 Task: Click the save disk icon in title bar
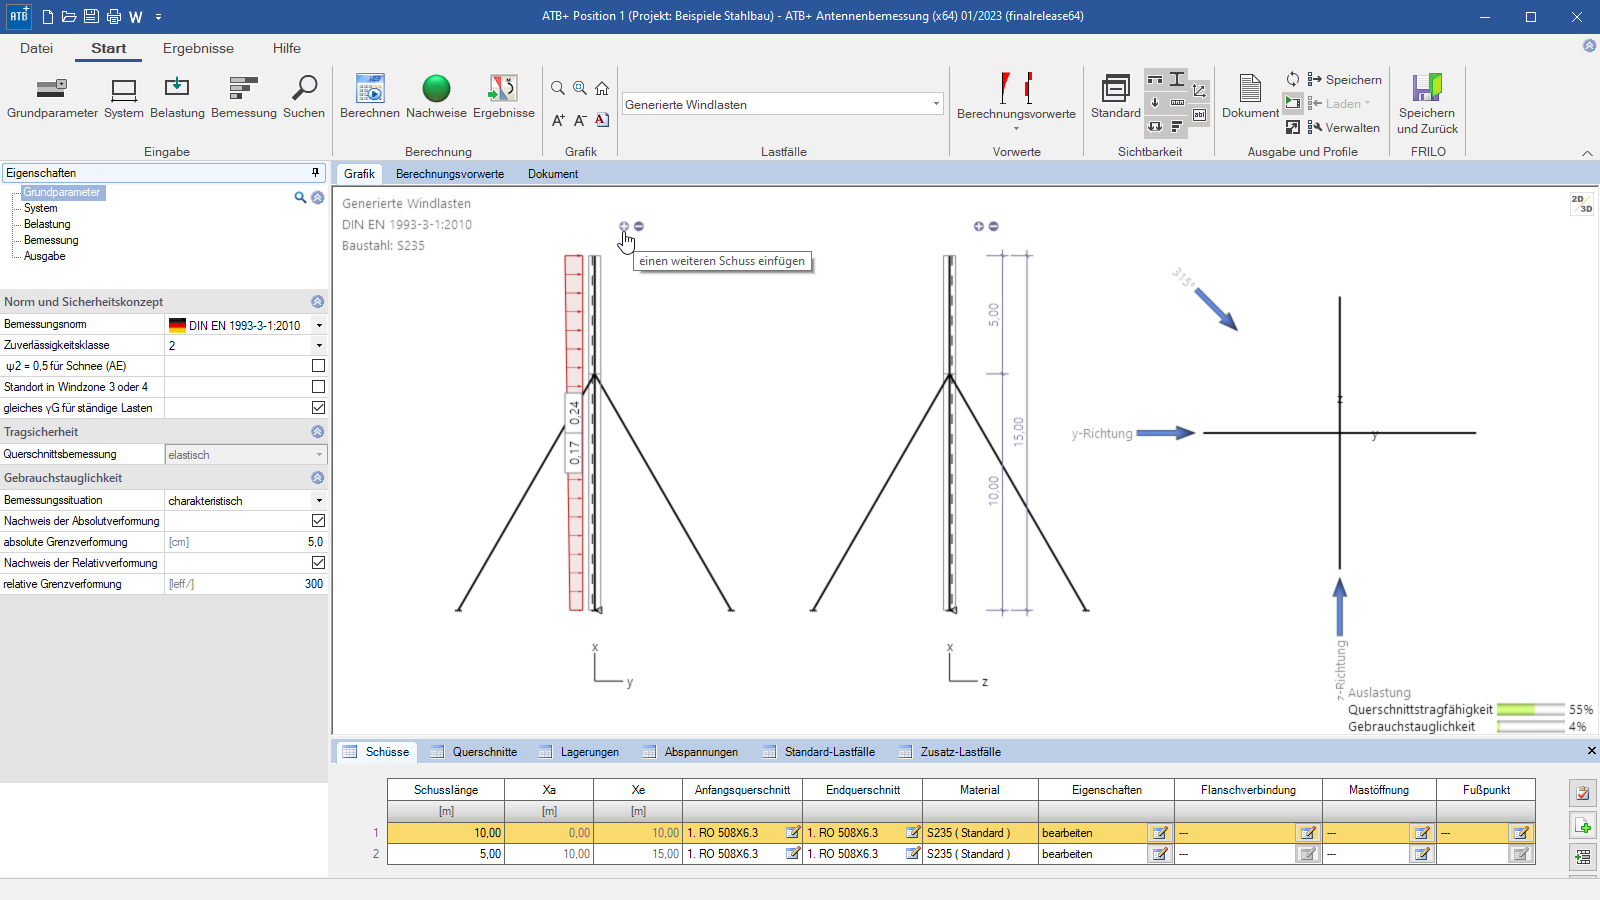pos(91,17)
